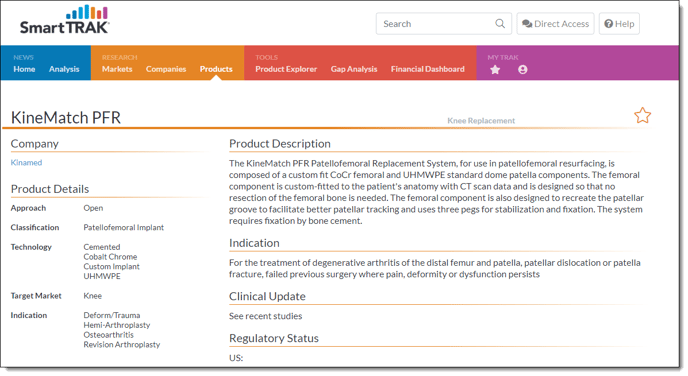This screenshot has height=376, width=688.
Task: Click the Knee Replacement label
Action: (481, 121)
